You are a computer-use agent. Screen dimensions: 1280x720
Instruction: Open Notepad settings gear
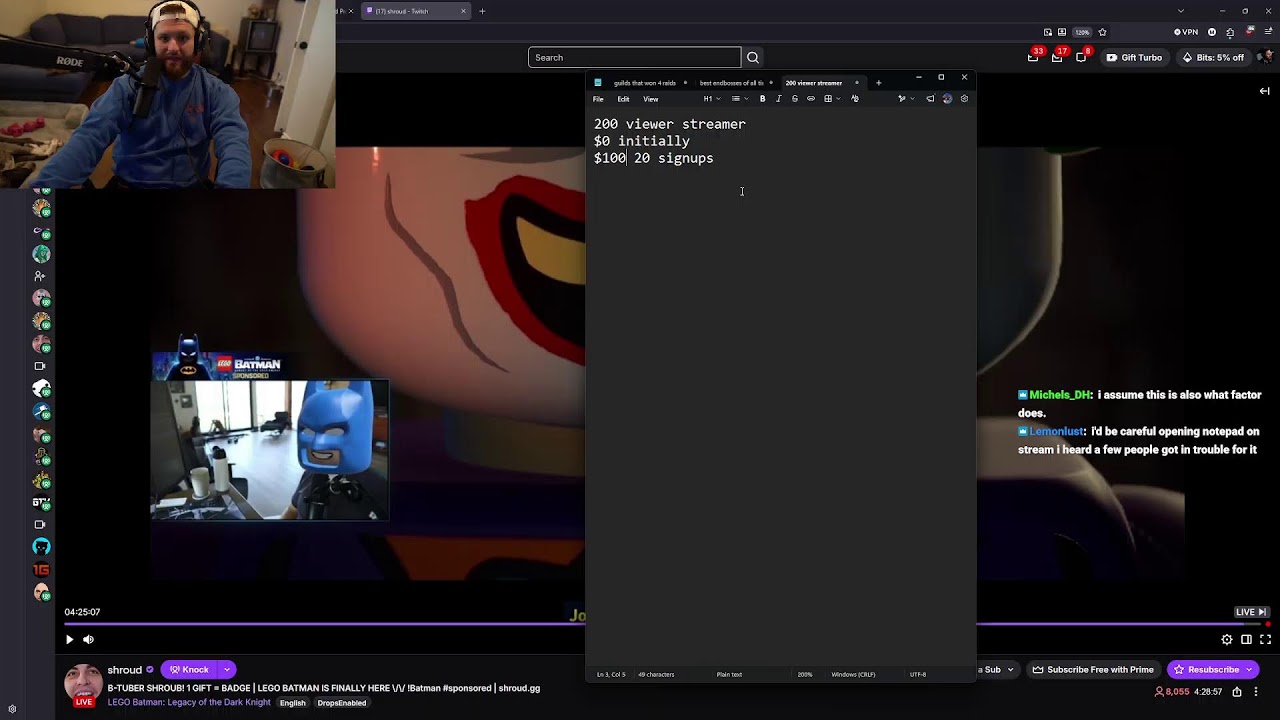coord(964,99)
